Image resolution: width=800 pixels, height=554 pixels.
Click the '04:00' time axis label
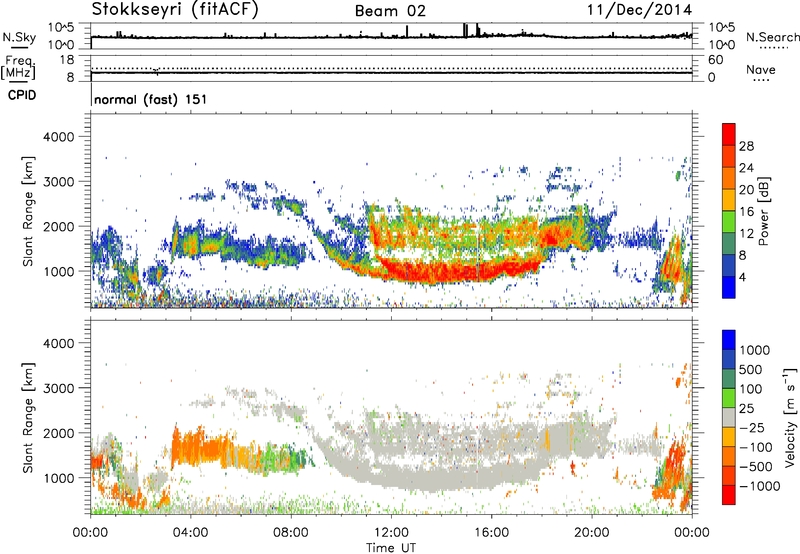[x=190, y=533]
